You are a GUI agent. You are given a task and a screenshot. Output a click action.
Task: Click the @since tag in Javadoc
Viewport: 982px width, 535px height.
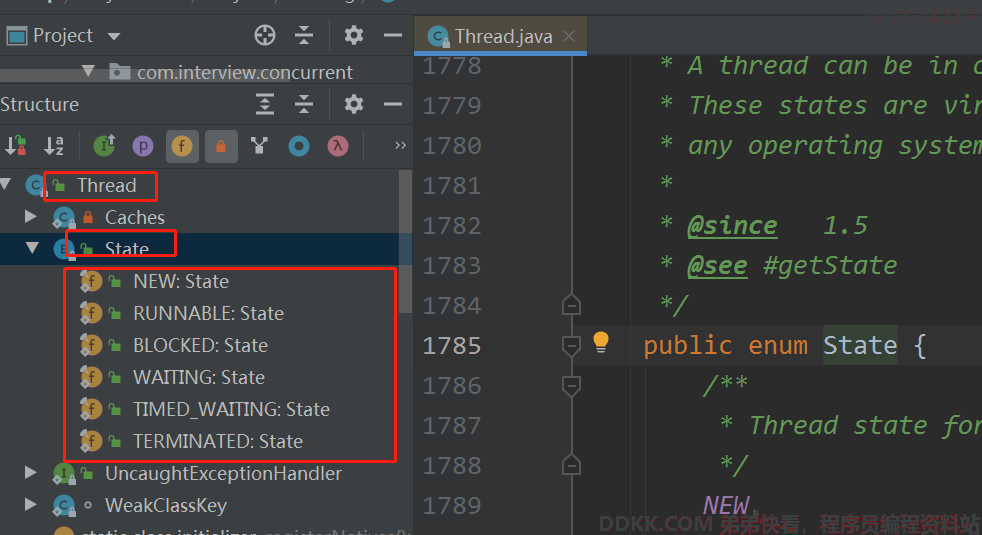click(x=732, y=226)
